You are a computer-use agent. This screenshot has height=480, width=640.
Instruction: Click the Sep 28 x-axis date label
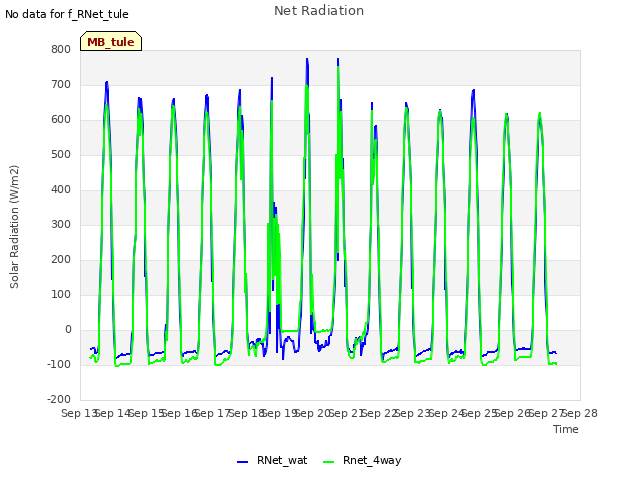(580, 413)
